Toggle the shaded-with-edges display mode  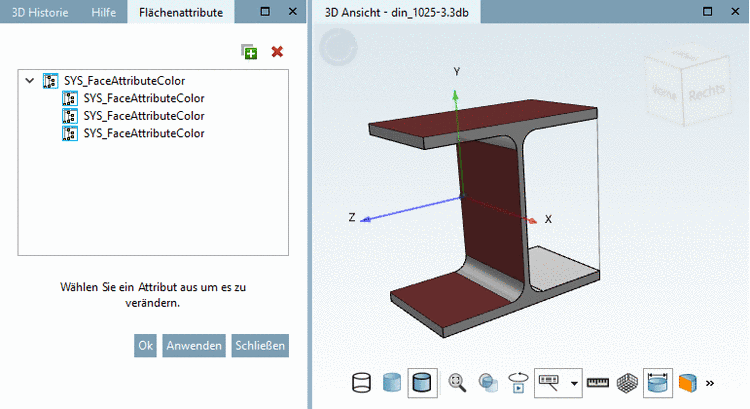click(x=422, y=383)
